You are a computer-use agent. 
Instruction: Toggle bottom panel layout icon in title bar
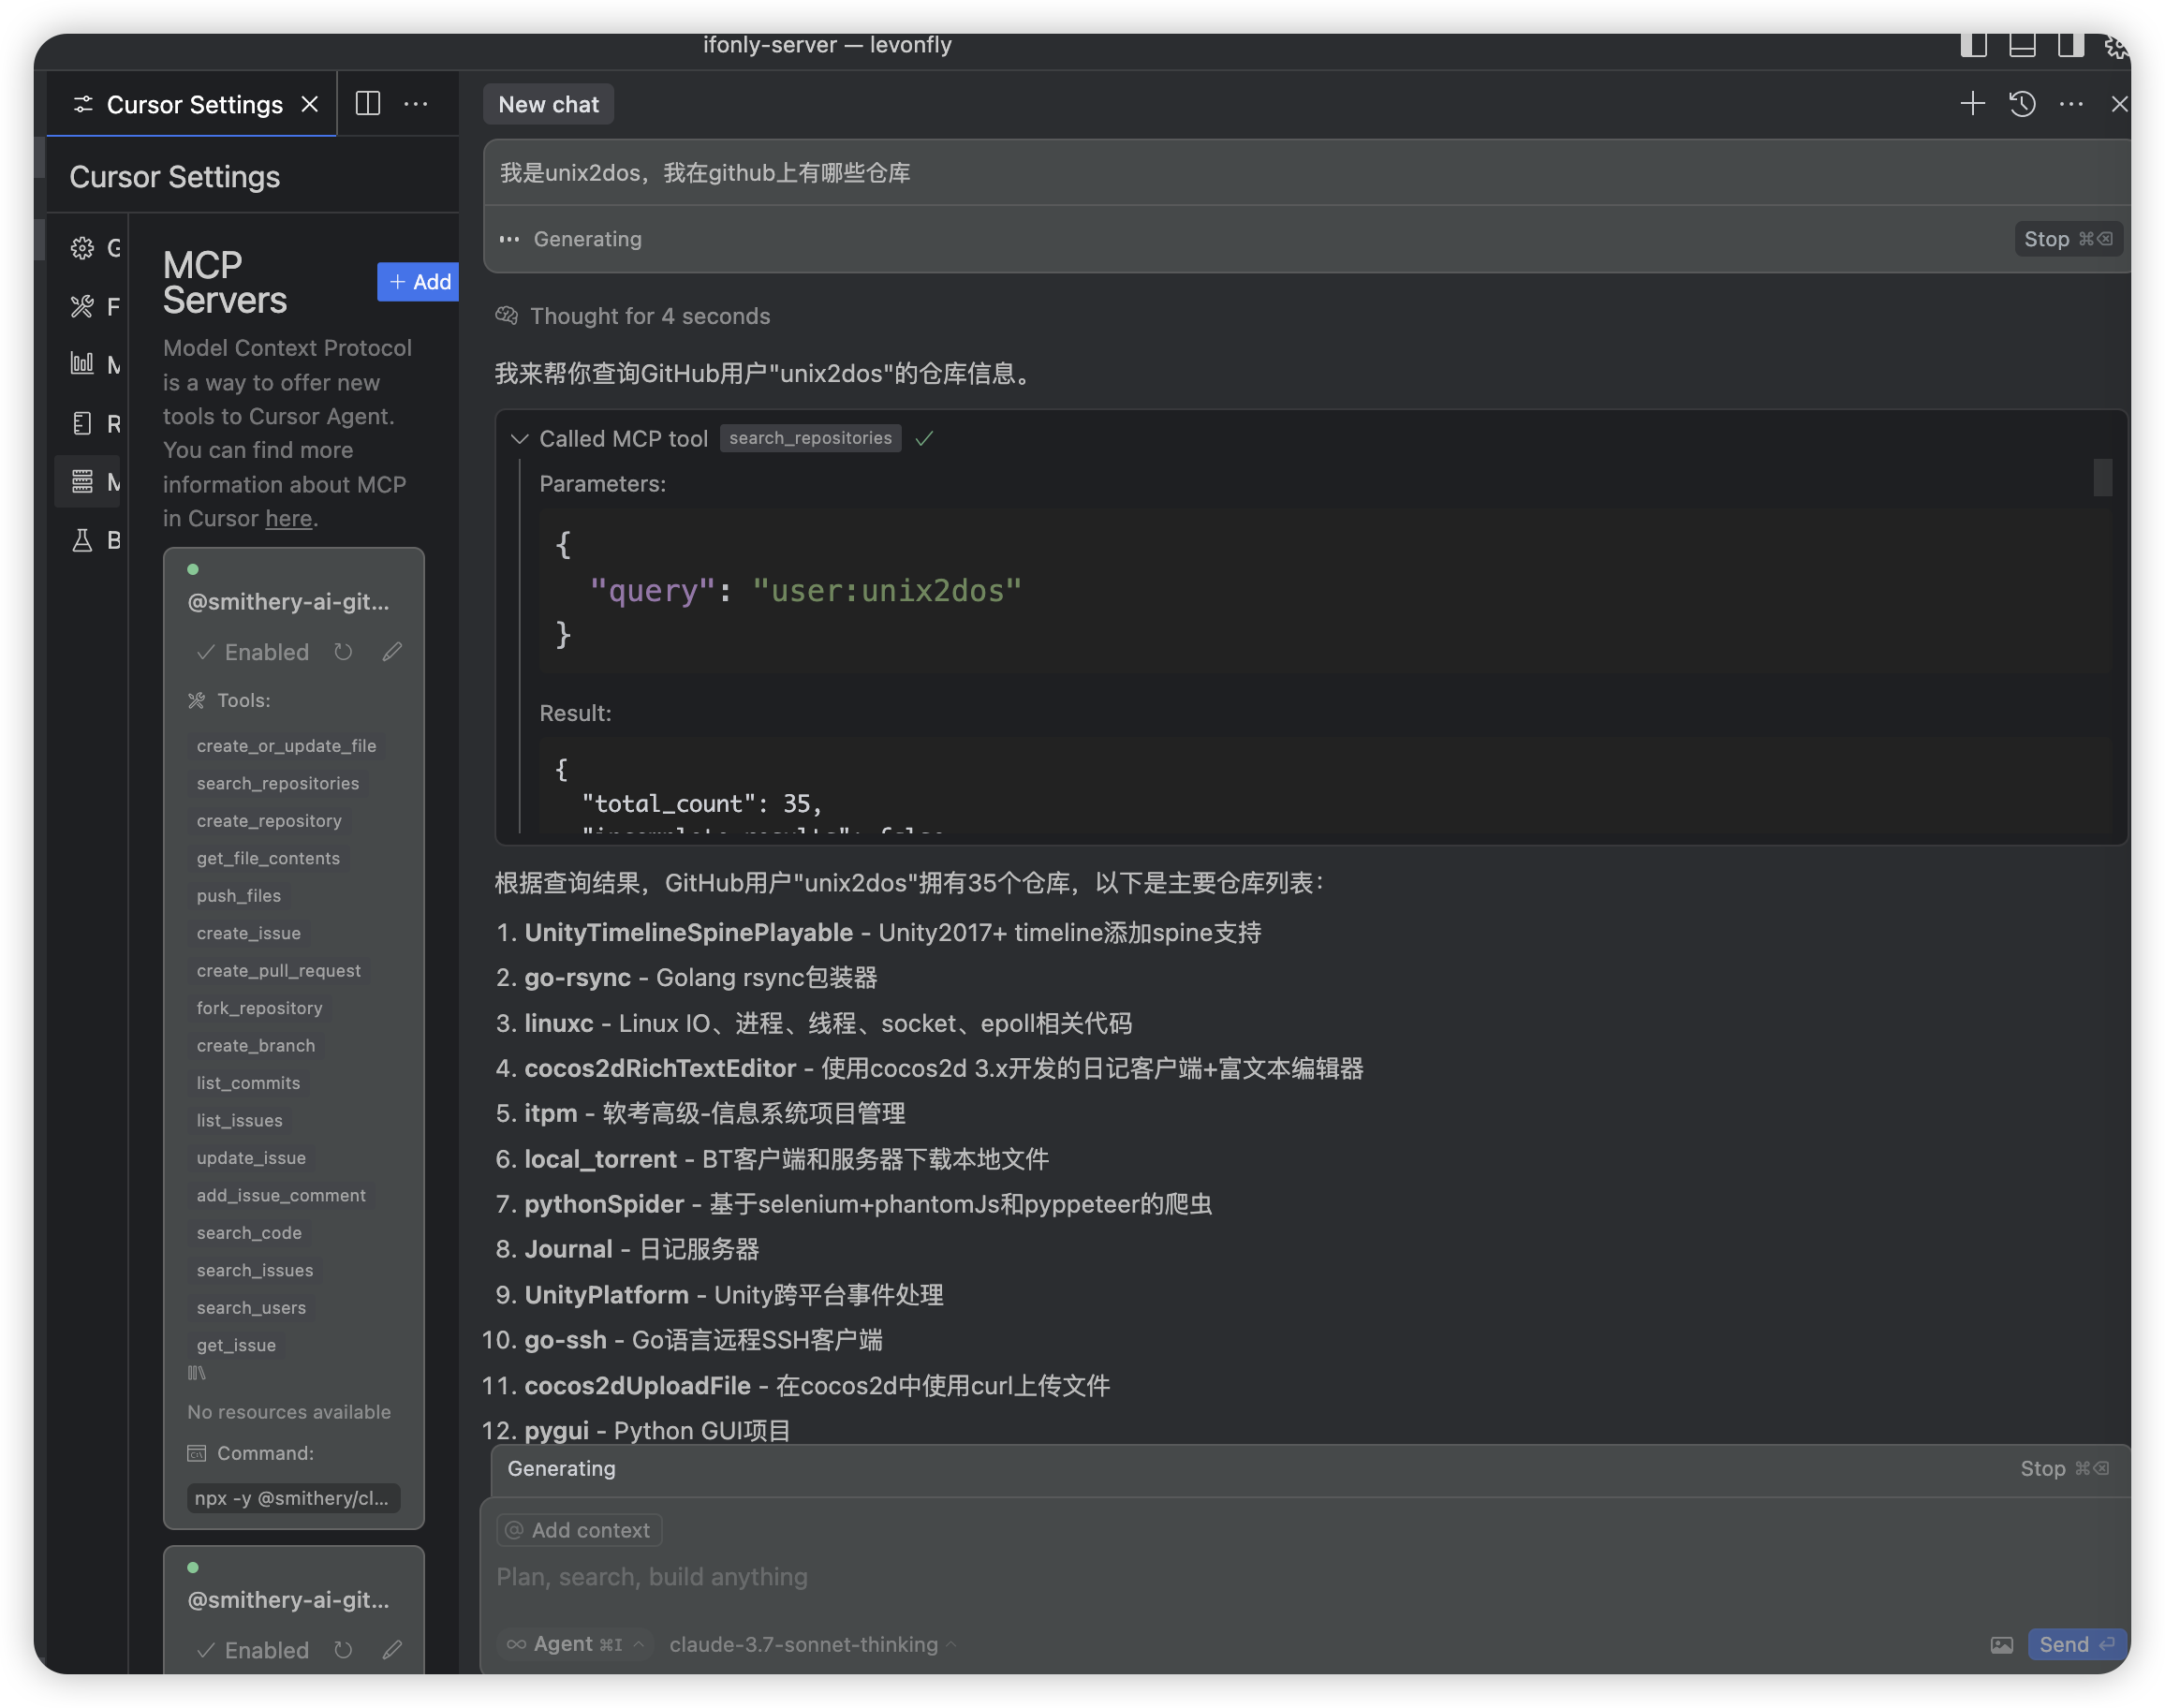click(x=2022, y=45)
